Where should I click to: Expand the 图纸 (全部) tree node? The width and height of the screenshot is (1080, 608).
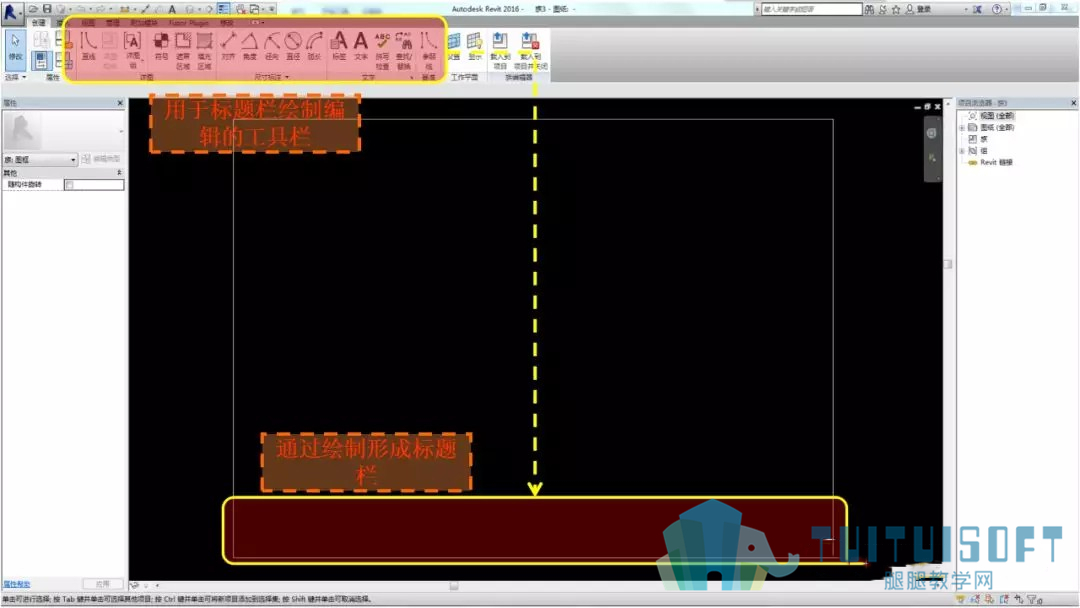tap(962, 127)
